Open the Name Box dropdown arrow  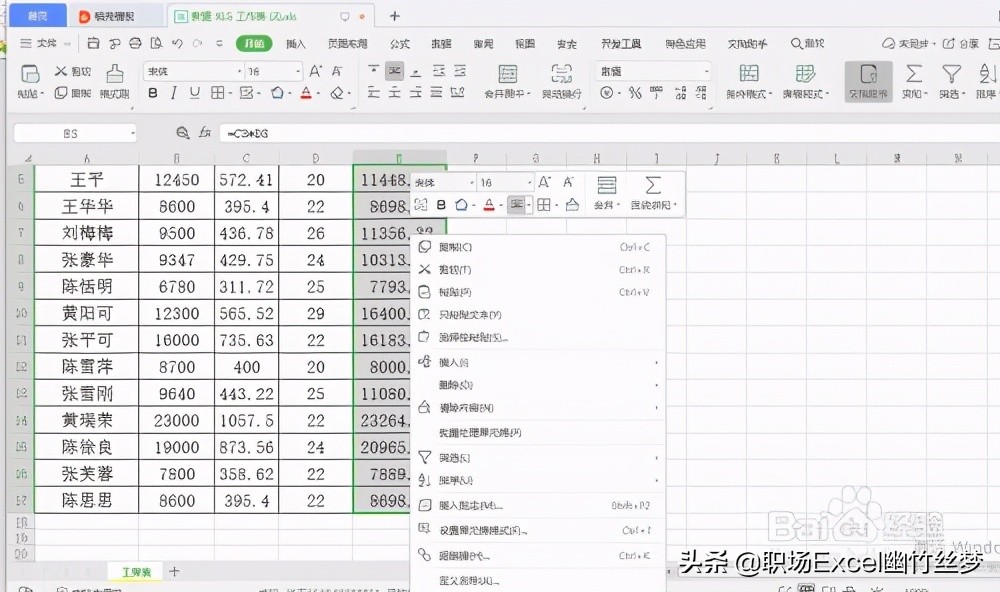coord(133,133)
